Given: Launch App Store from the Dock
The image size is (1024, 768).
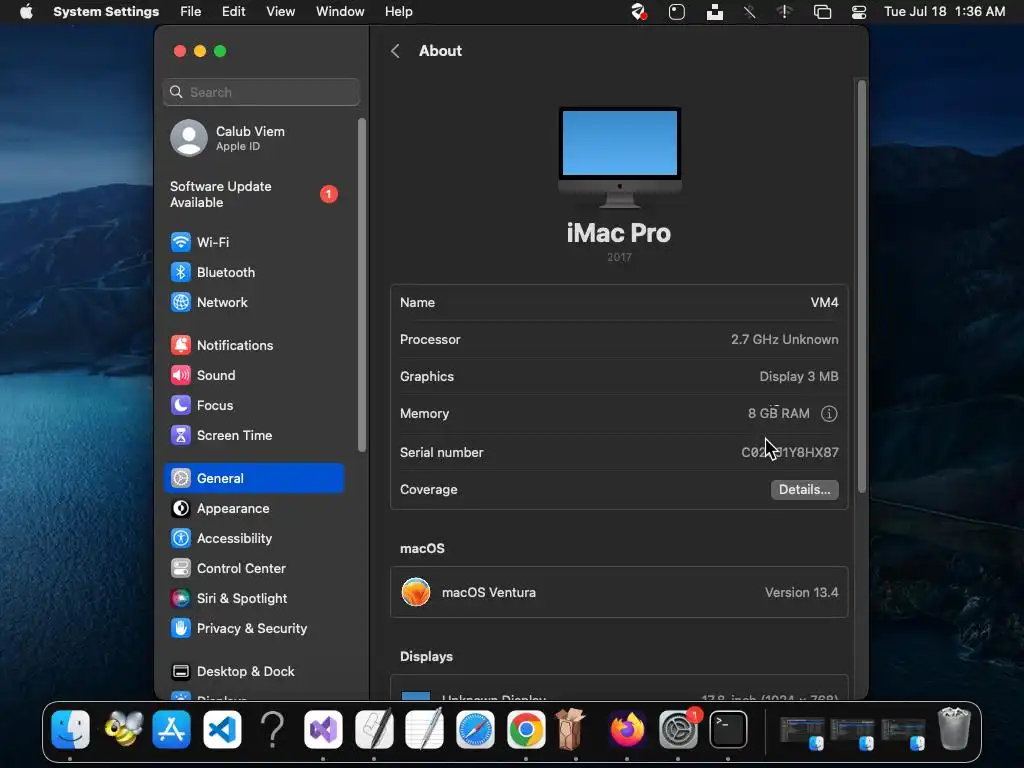Looking at the screenshot, I should [172, 729].
